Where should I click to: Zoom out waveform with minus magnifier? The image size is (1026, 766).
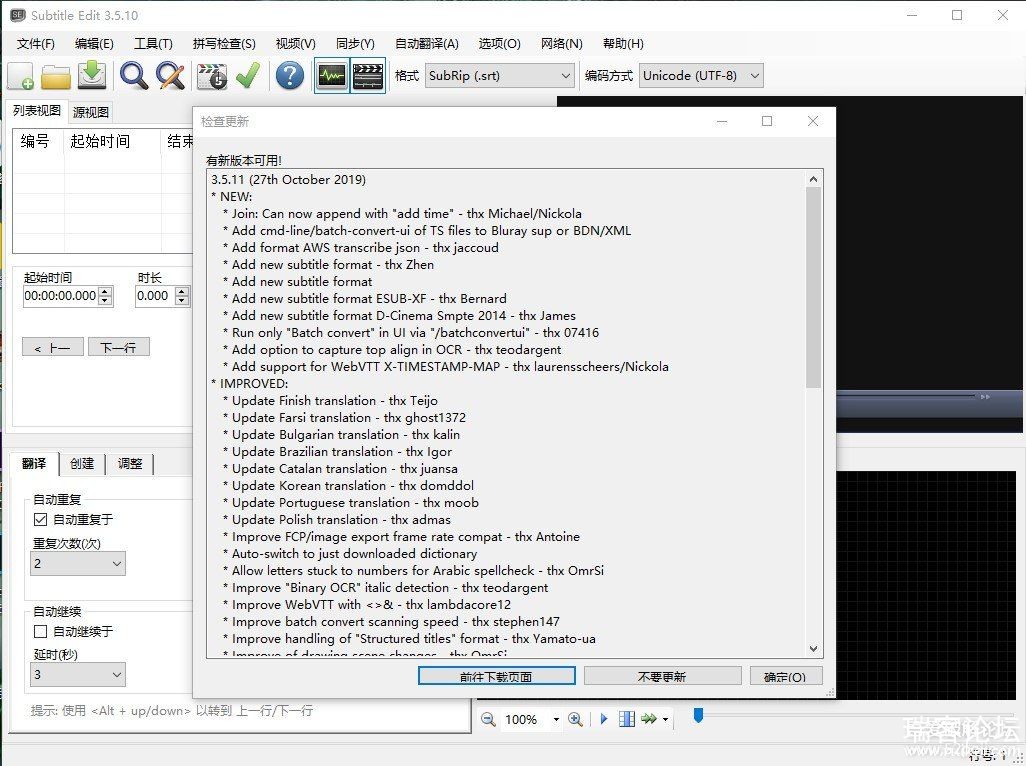(488, 720)
